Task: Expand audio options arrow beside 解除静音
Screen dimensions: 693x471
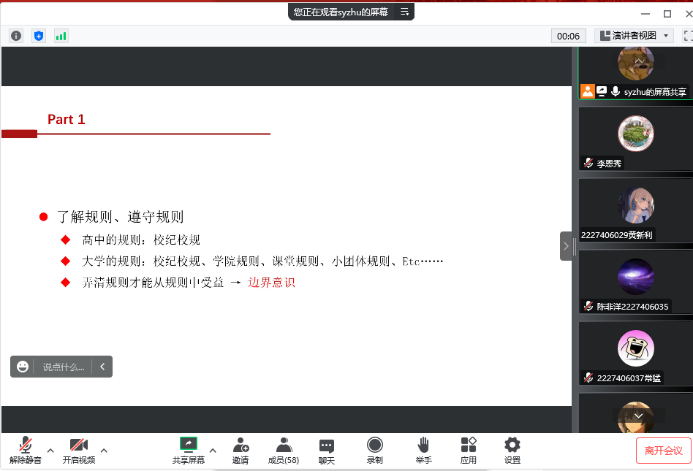Action: point(50,449)
